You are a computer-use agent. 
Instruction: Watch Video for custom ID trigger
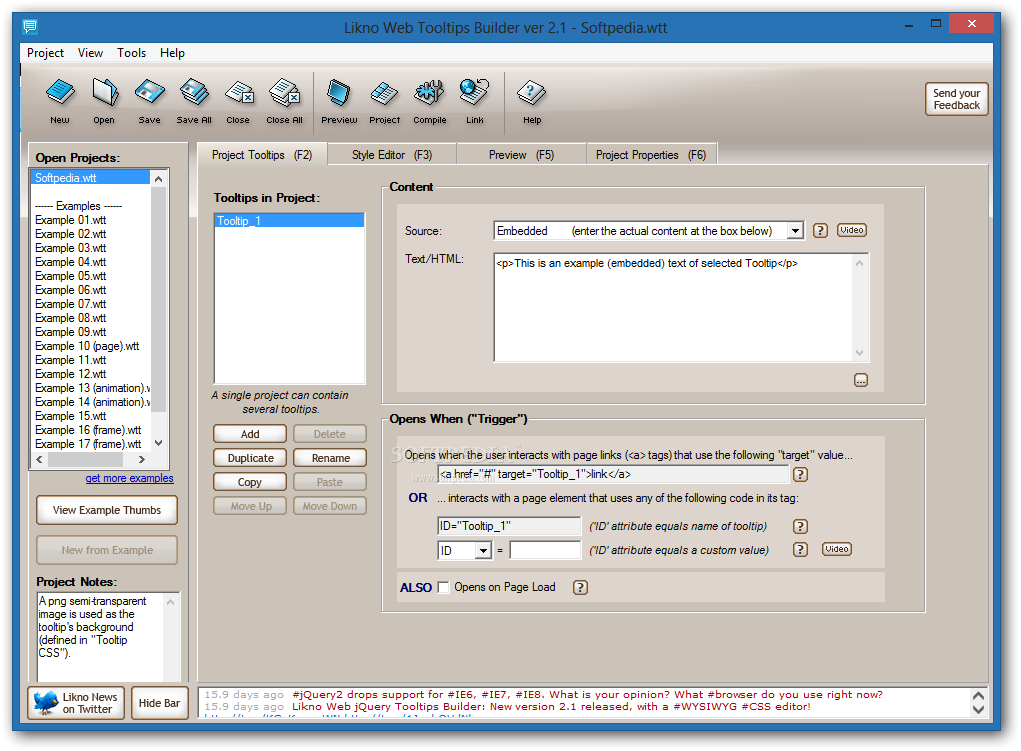click(x=837, y=549)
